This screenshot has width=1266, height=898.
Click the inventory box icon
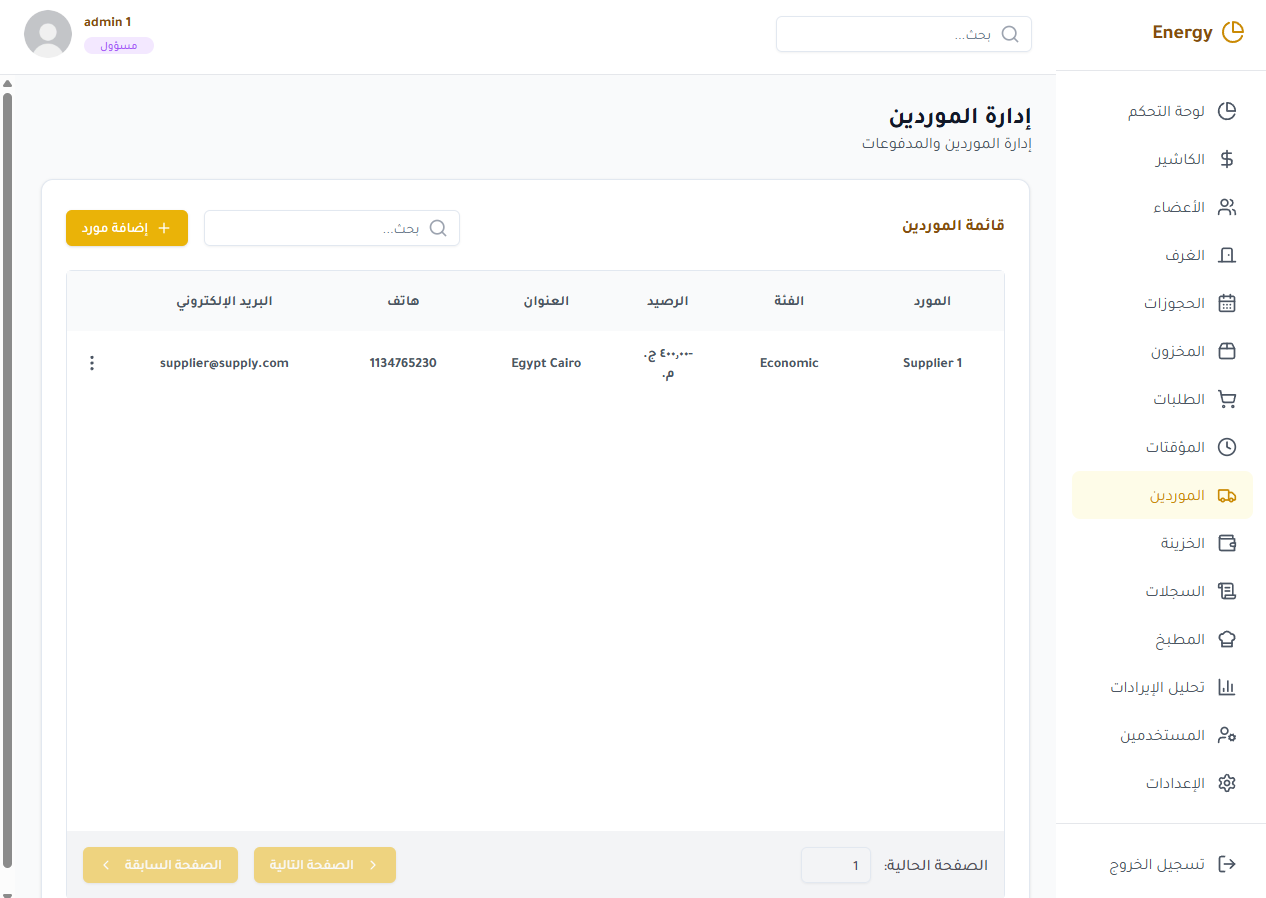pos(1227,351)
